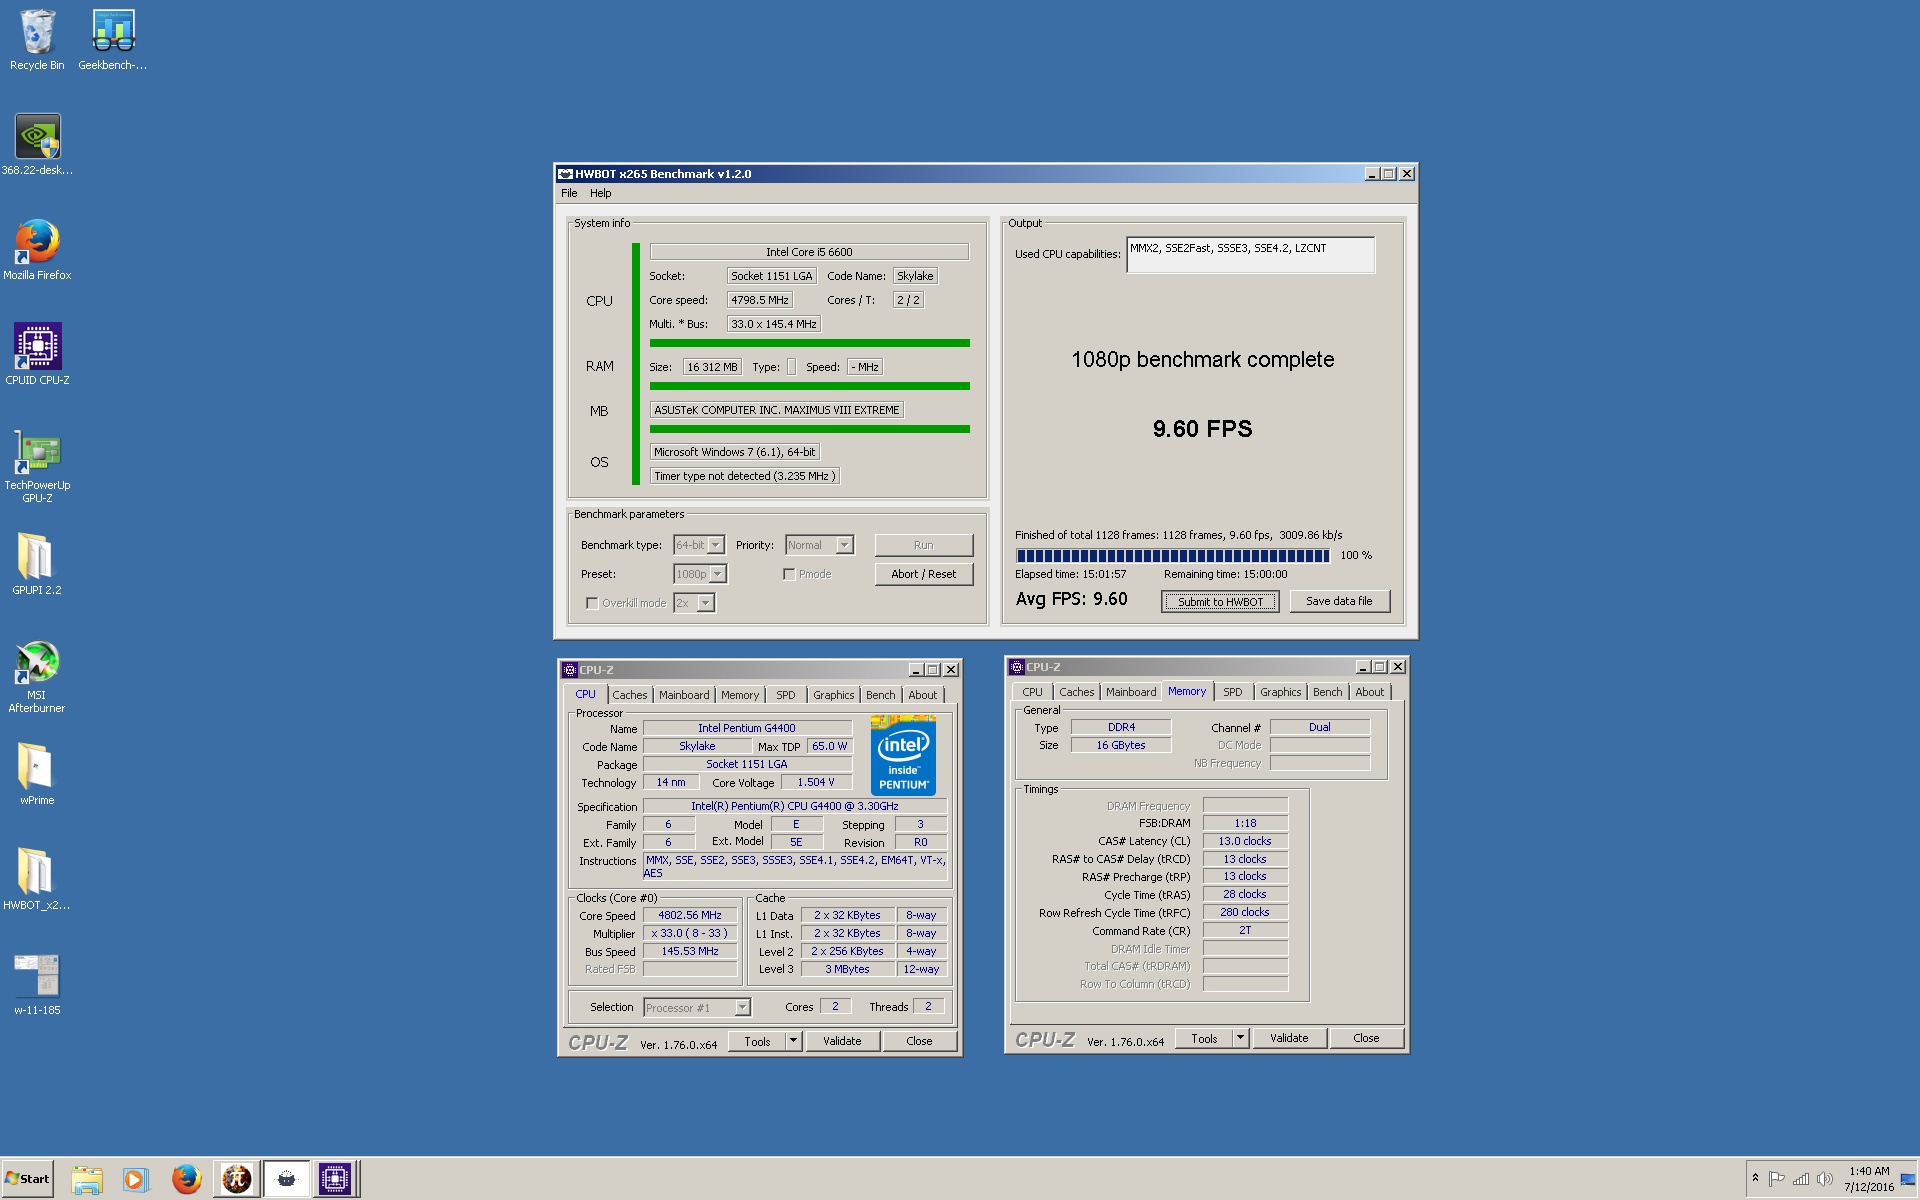Open the Priority Normal dropdown

(x=845, y=545)
